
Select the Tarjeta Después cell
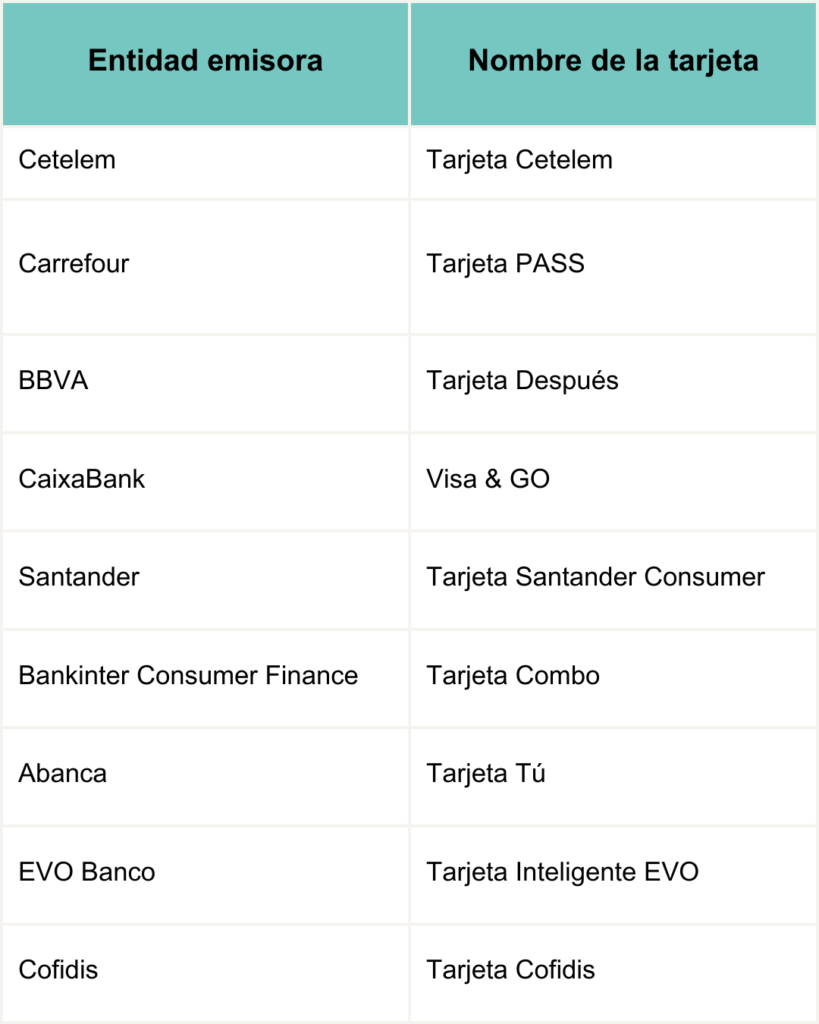(x=613, y=384)
